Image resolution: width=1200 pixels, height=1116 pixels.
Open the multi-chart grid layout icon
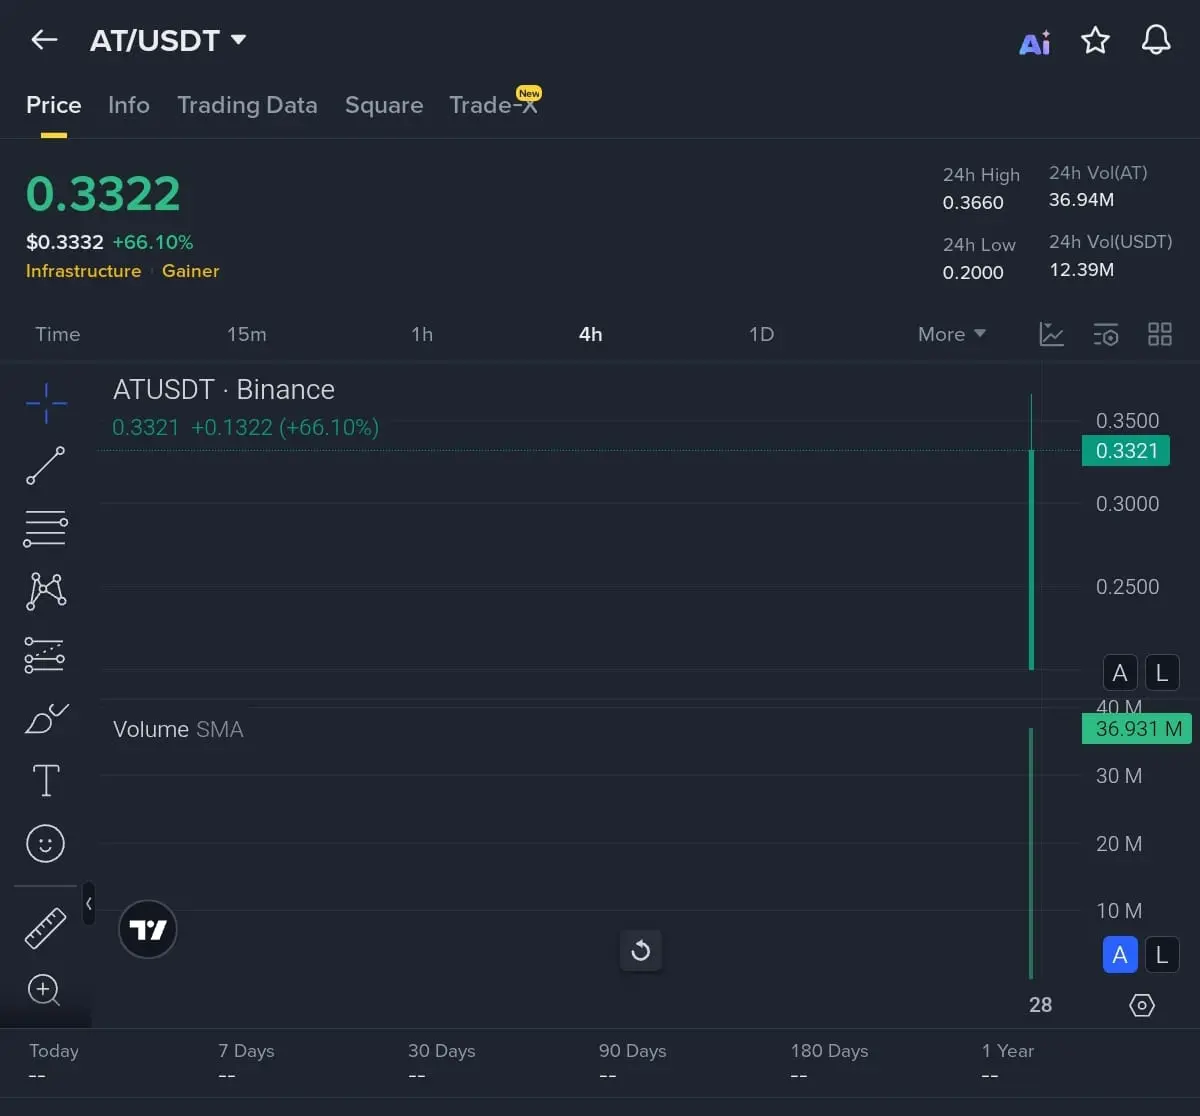coord(1160,334)
